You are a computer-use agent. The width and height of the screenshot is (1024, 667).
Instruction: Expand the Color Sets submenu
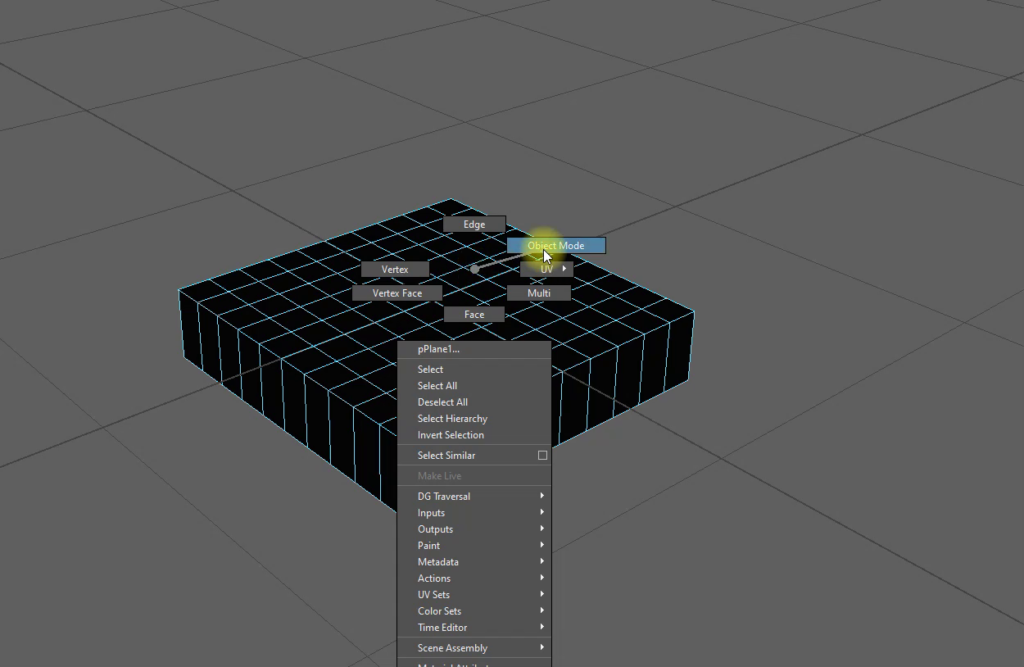click(x=474, y=611)
